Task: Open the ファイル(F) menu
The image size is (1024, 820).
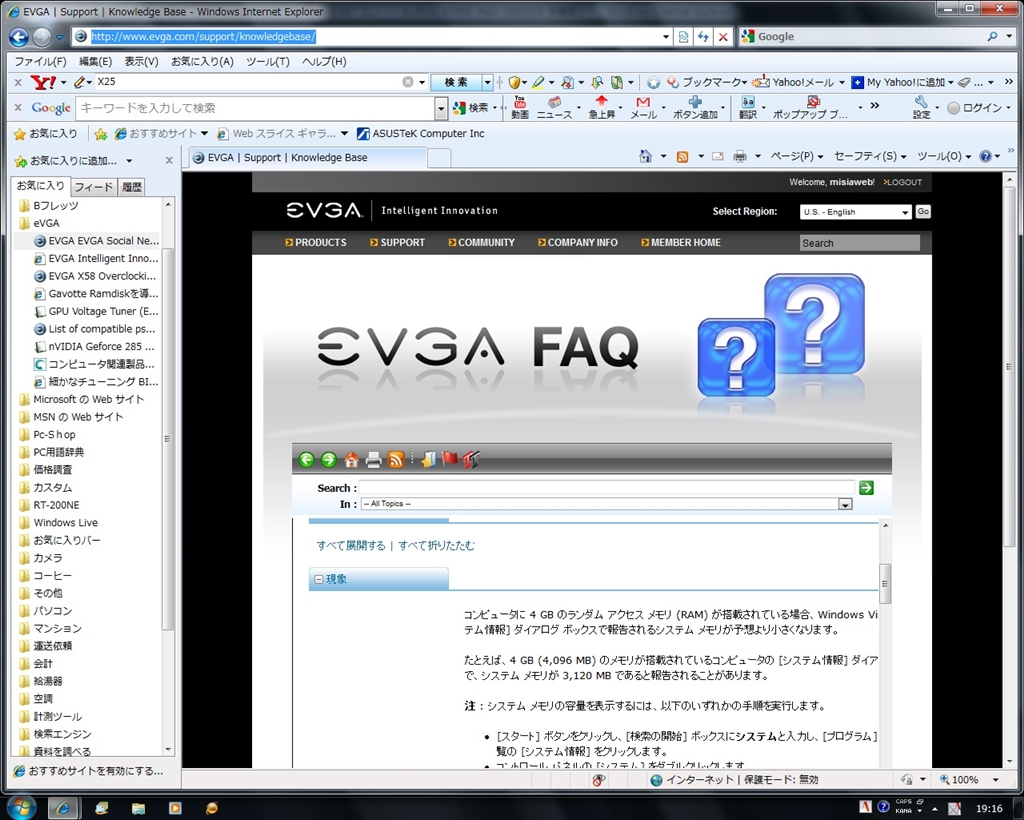Action: [x=40, y=61]
